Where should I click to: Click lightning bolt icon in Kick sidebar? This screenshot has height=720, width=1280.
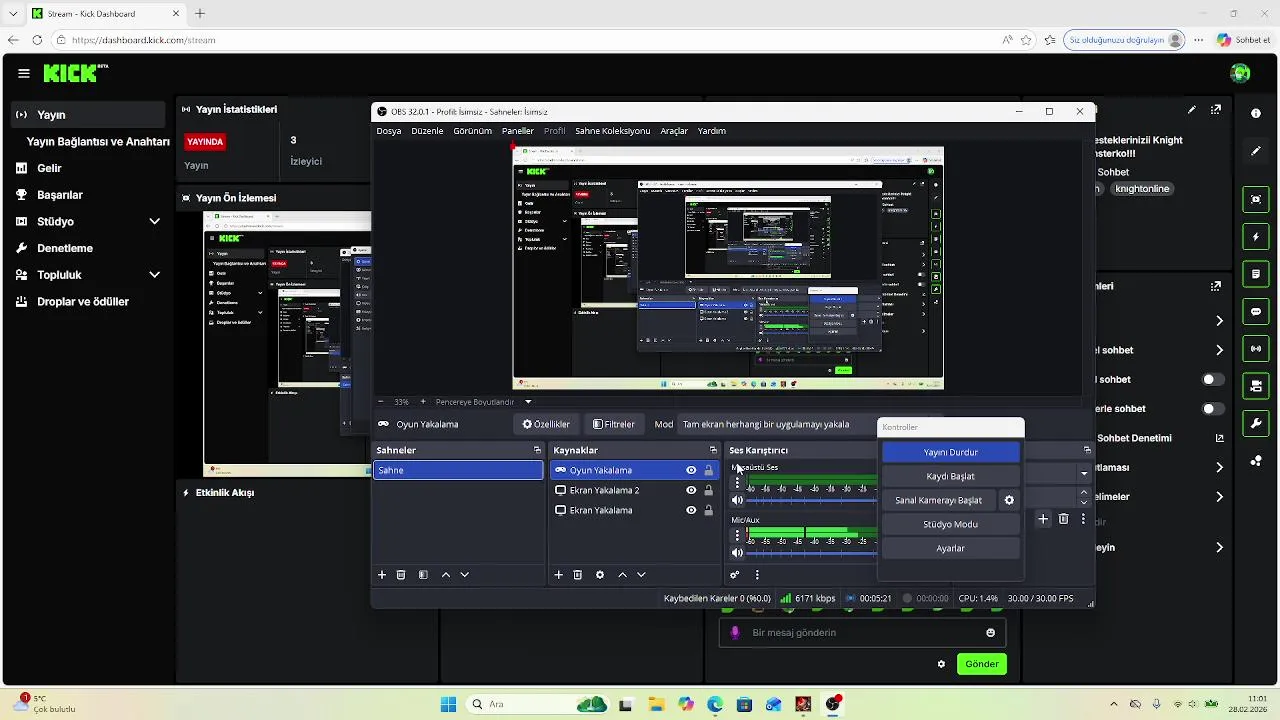(1256, 237)
